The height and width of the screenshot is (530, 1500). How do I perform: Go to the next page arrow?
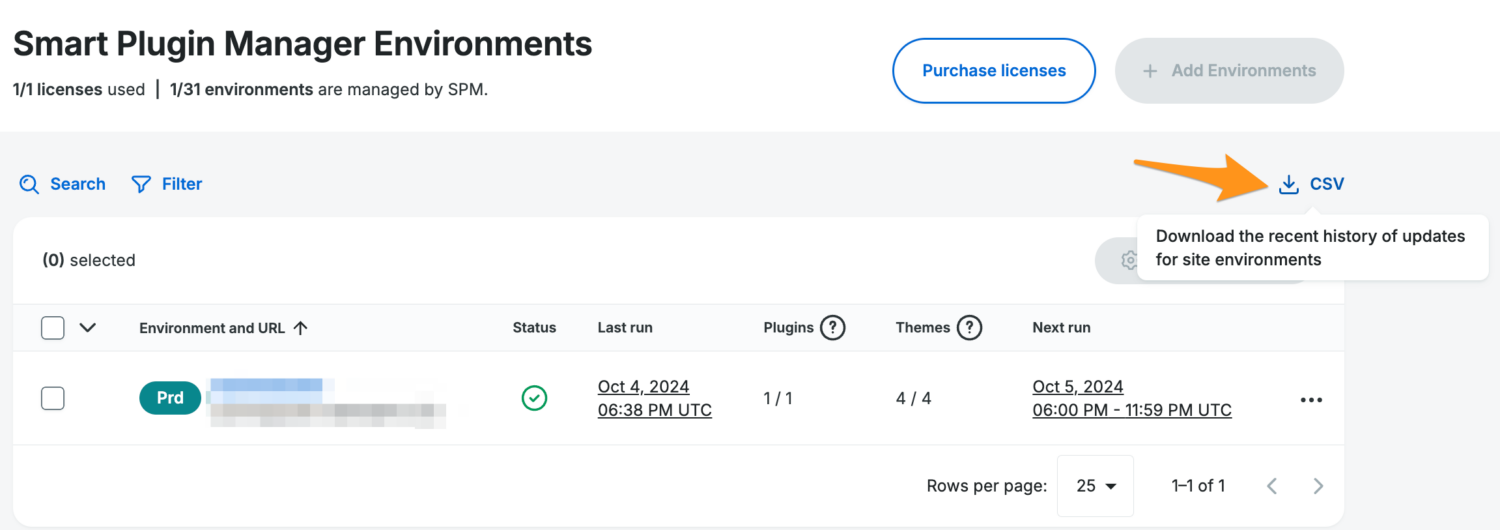1318,486
